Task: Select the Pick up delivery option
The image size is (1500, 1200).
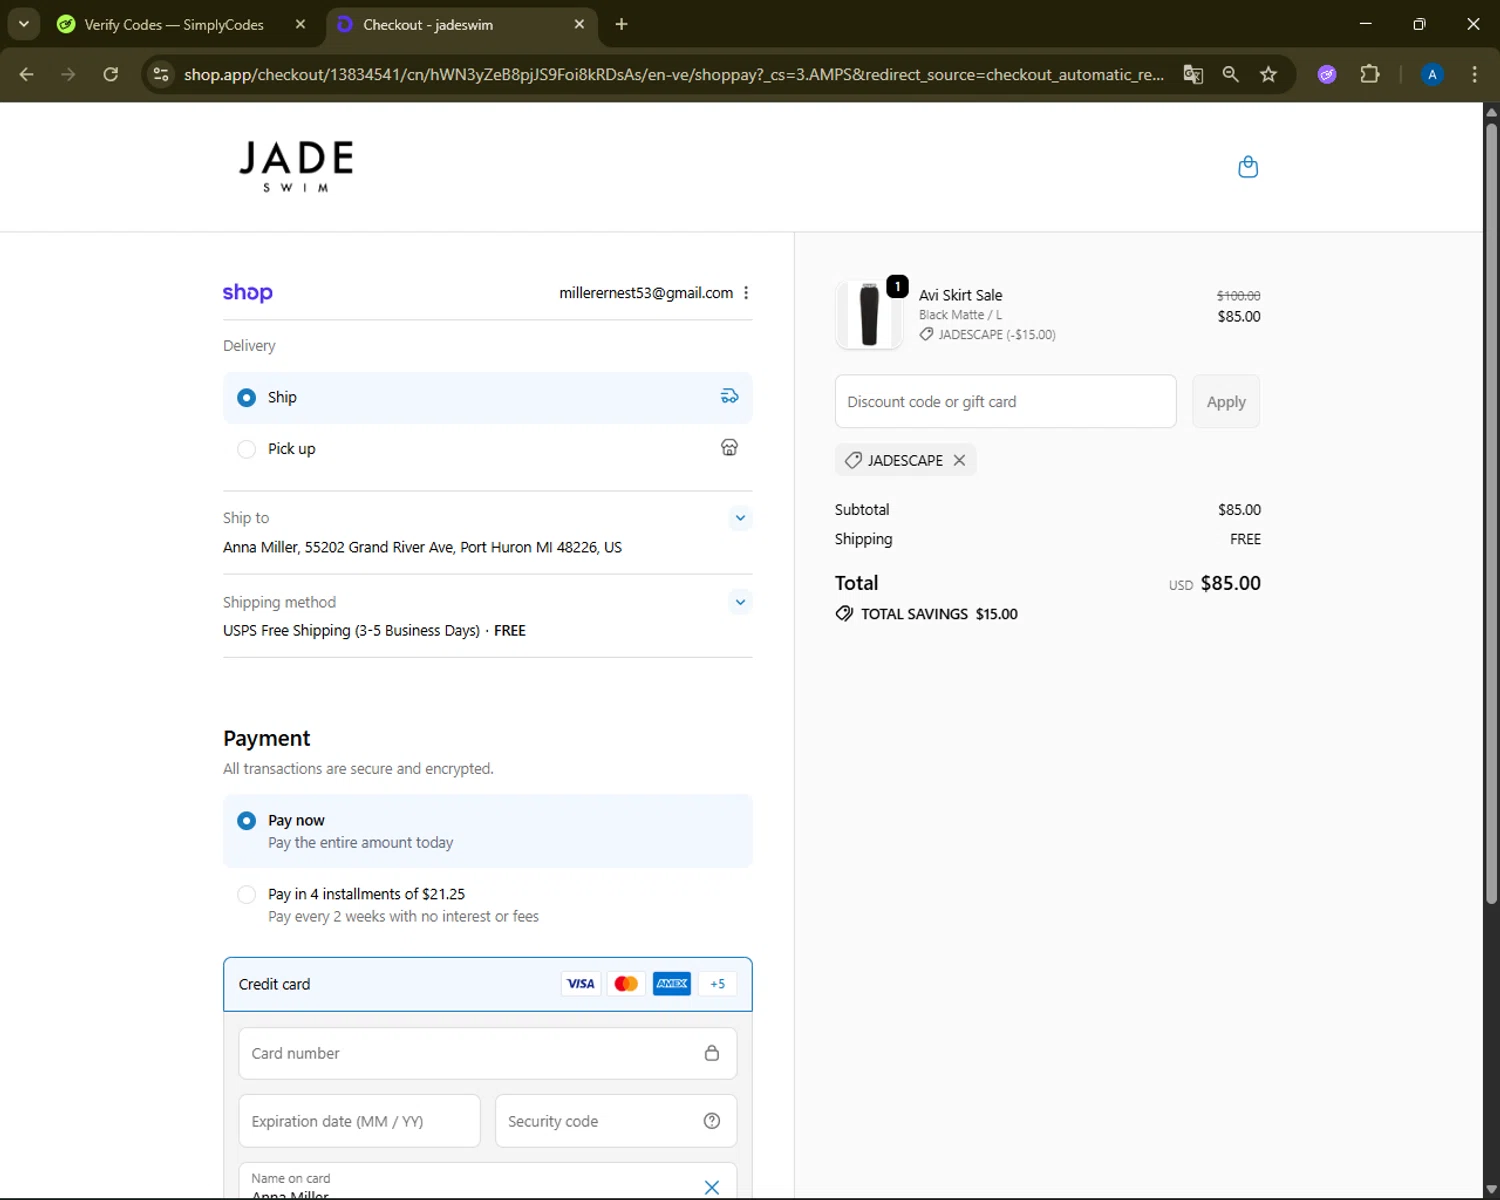Action: tap(488, 449)
